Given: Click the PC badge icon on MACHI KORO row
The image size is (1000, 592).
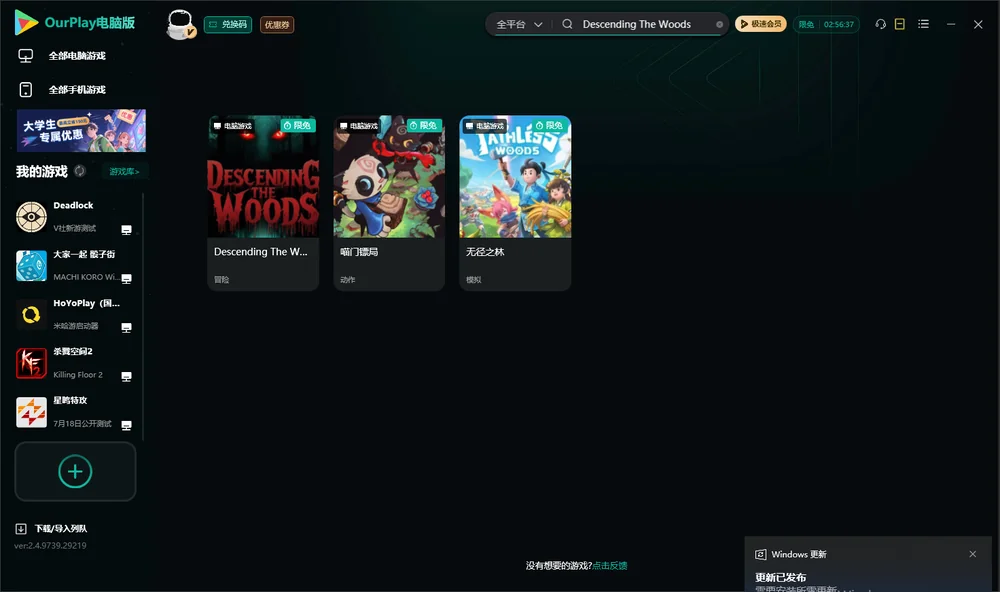Looking at the screenshot, I should tap(126, 279).
